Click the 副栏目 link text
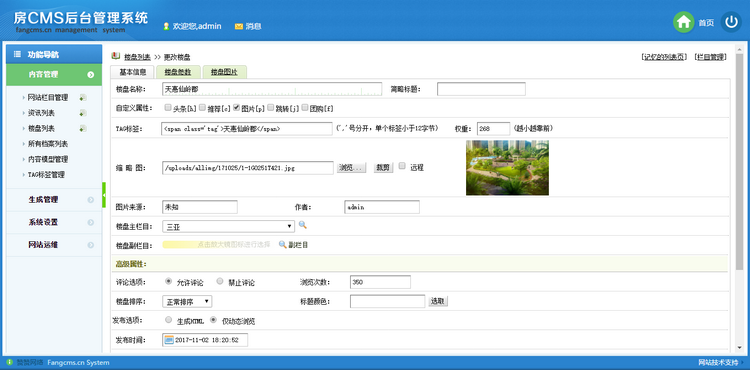Viewport: 750px width, 370px height. (x=298, y=245)
